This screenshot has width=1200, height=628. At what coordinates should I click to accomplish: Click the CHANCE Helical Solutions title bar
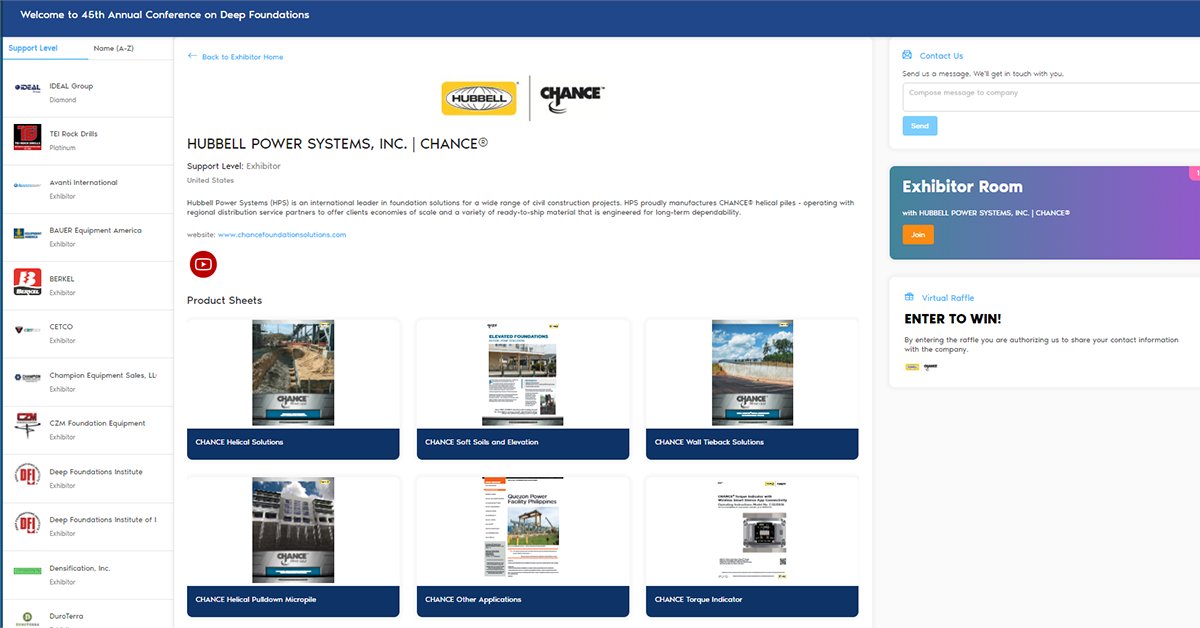293,443
